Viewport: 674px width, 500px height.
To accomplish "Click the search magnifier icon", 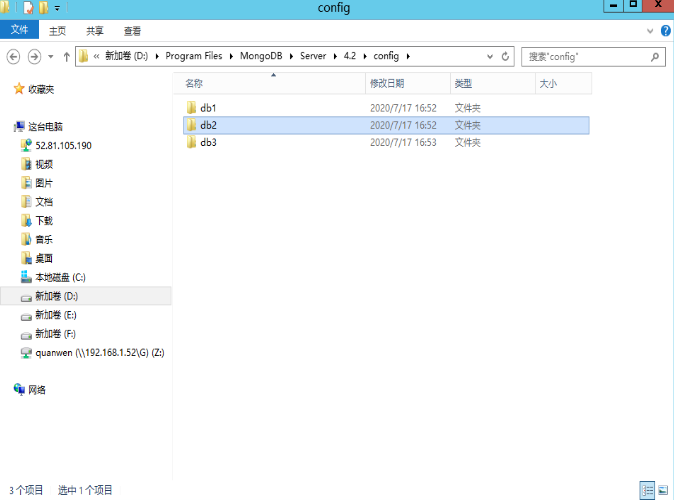I will pyautogui.click(x=655, y=57).
